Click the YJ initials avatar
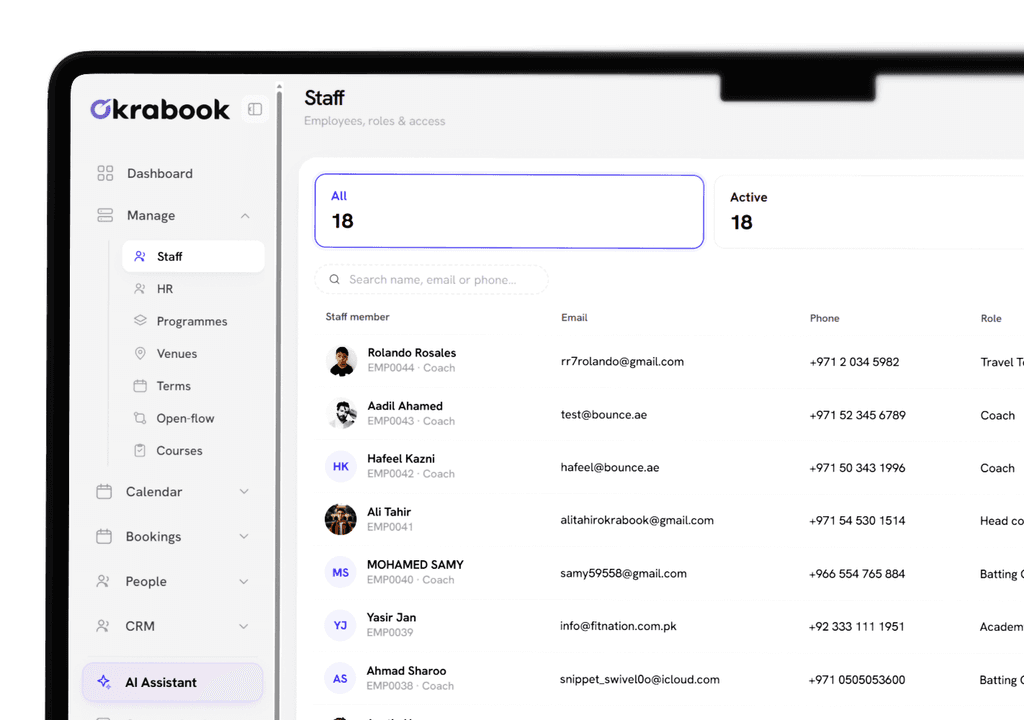 [340, 625]
